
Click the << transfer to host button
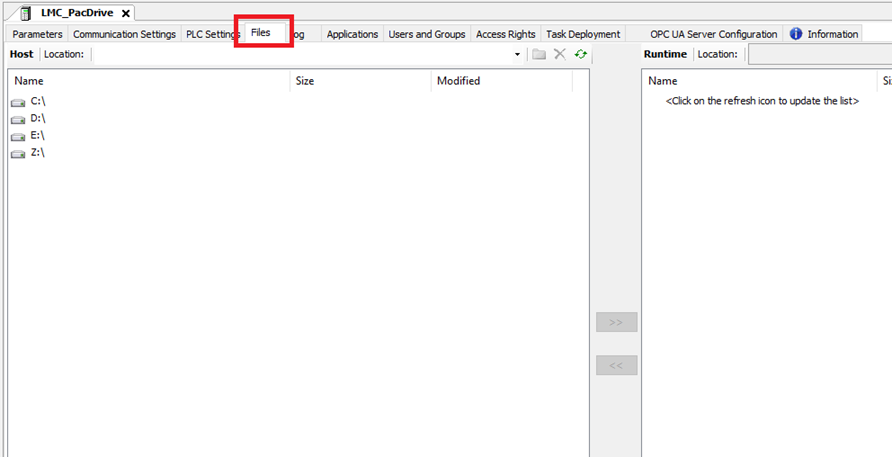[x=616, y=365]
